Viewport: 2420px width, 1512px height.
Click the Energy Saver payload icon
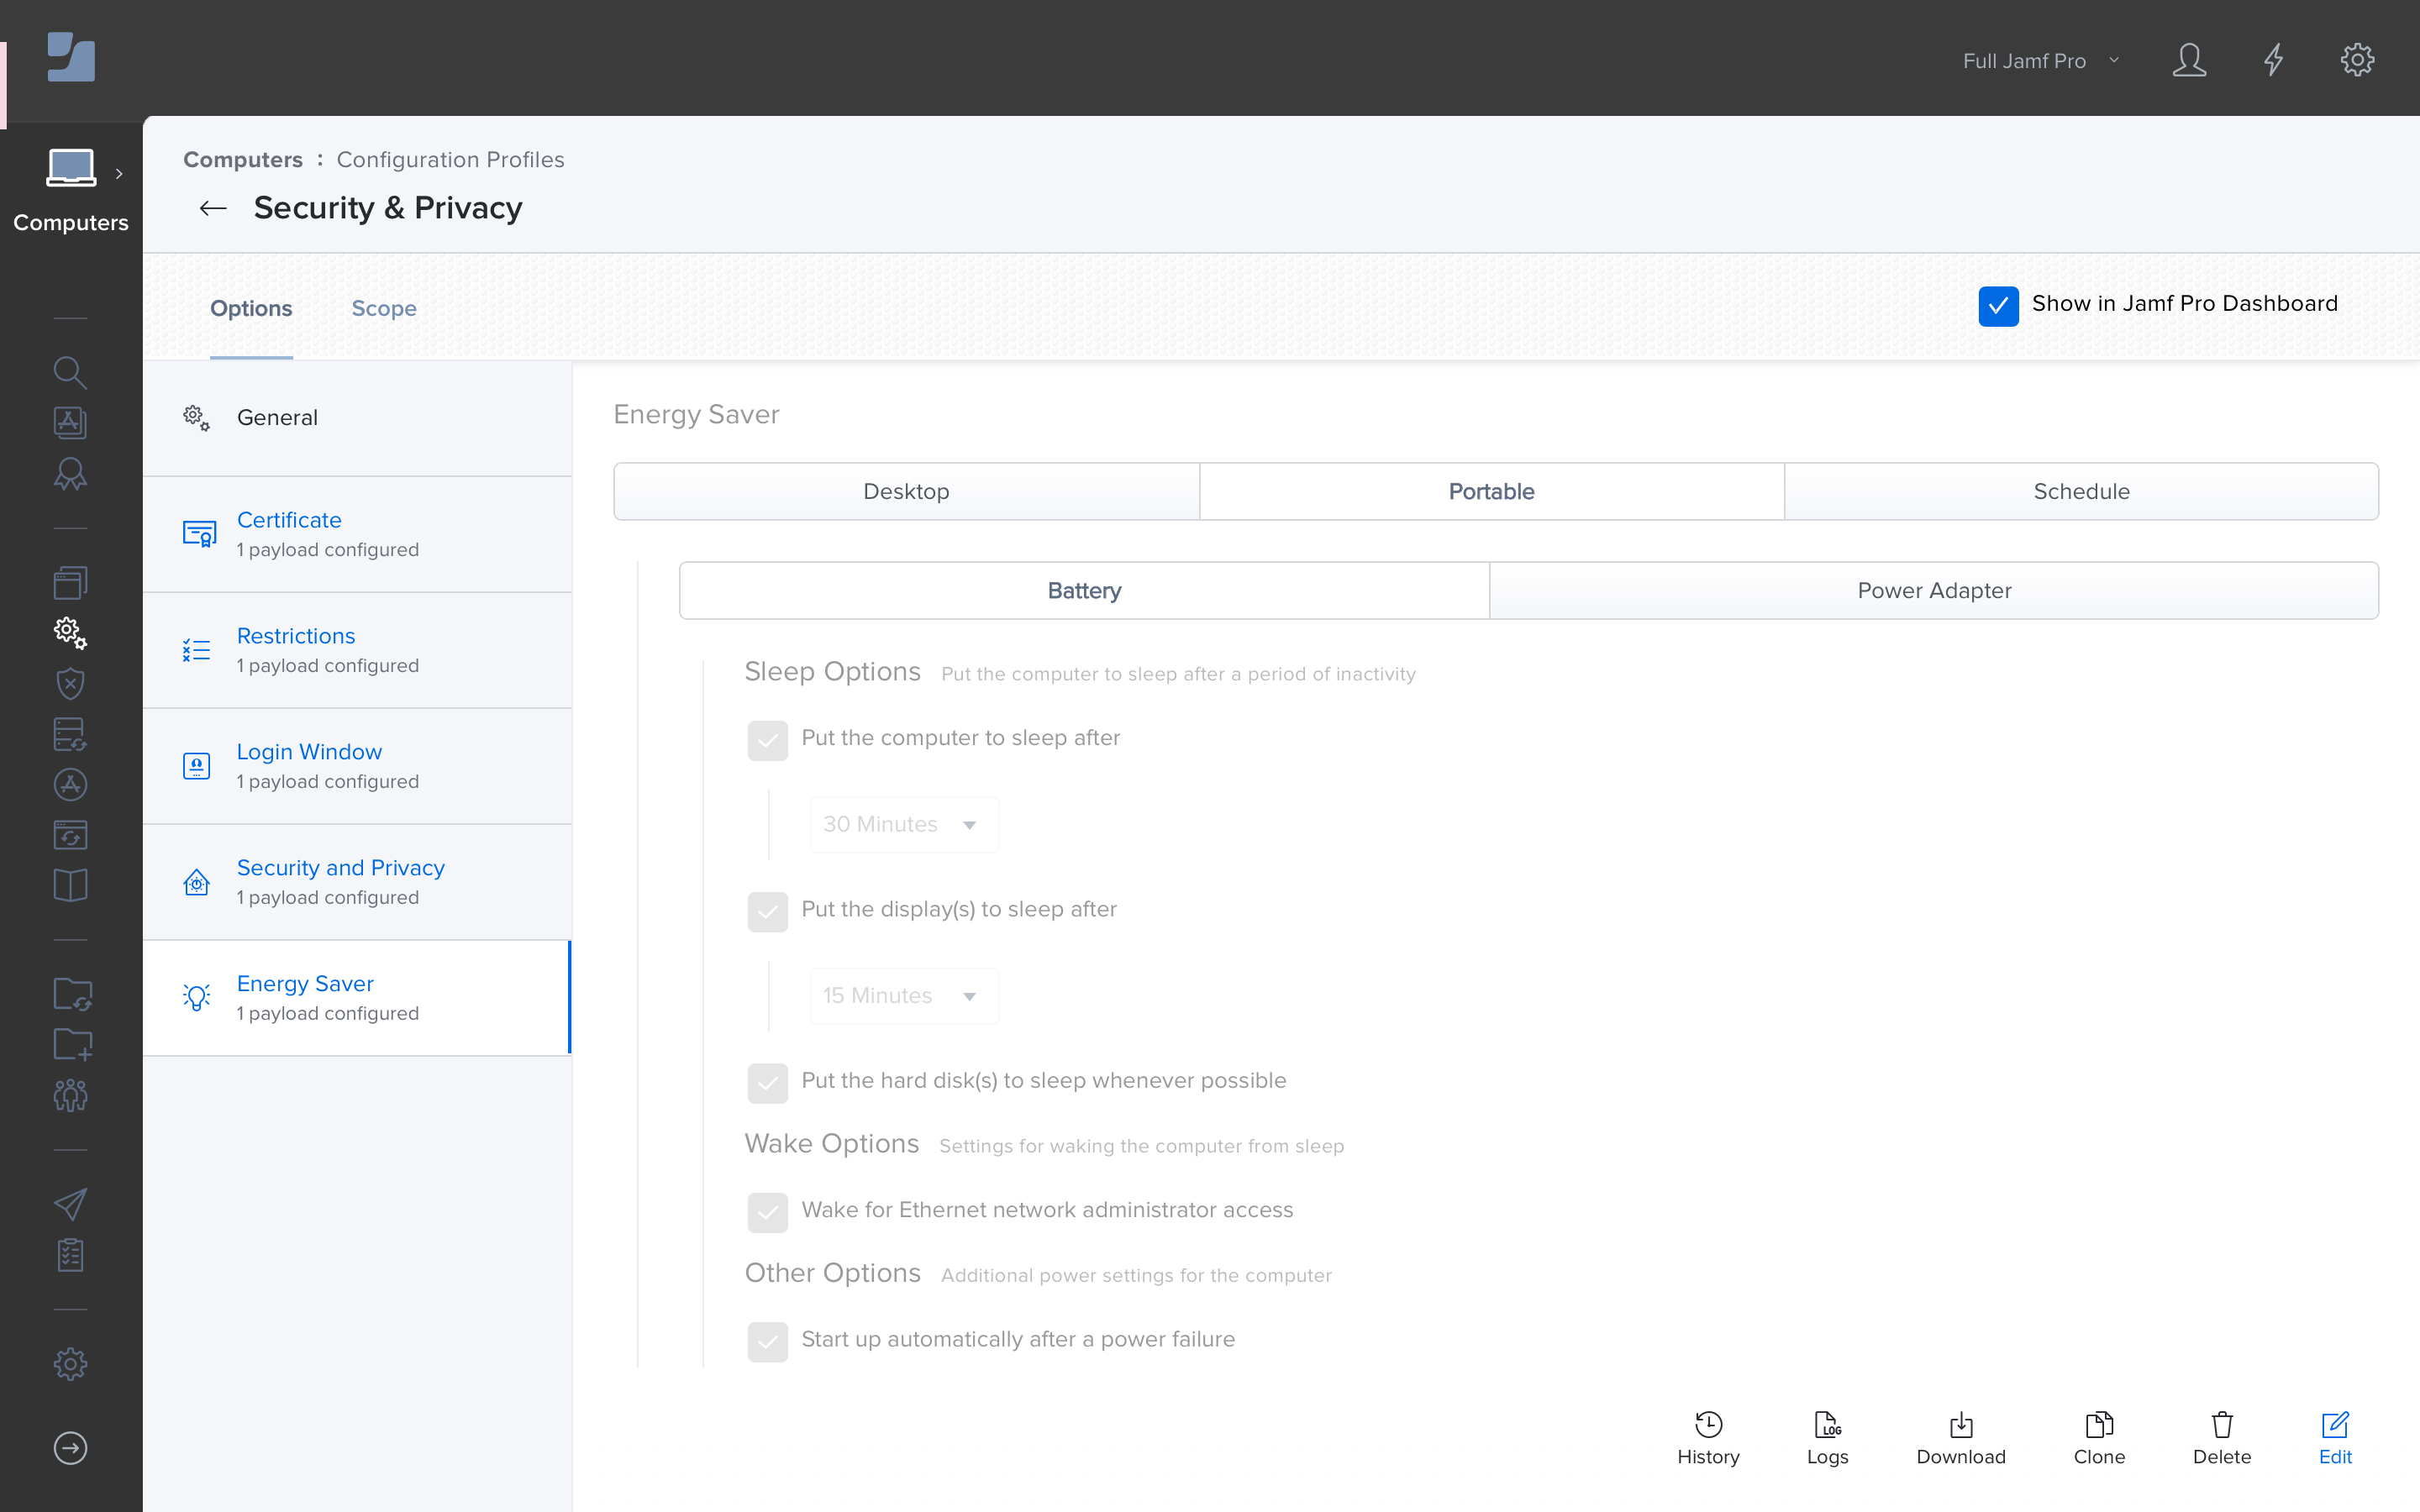[197, 996]
